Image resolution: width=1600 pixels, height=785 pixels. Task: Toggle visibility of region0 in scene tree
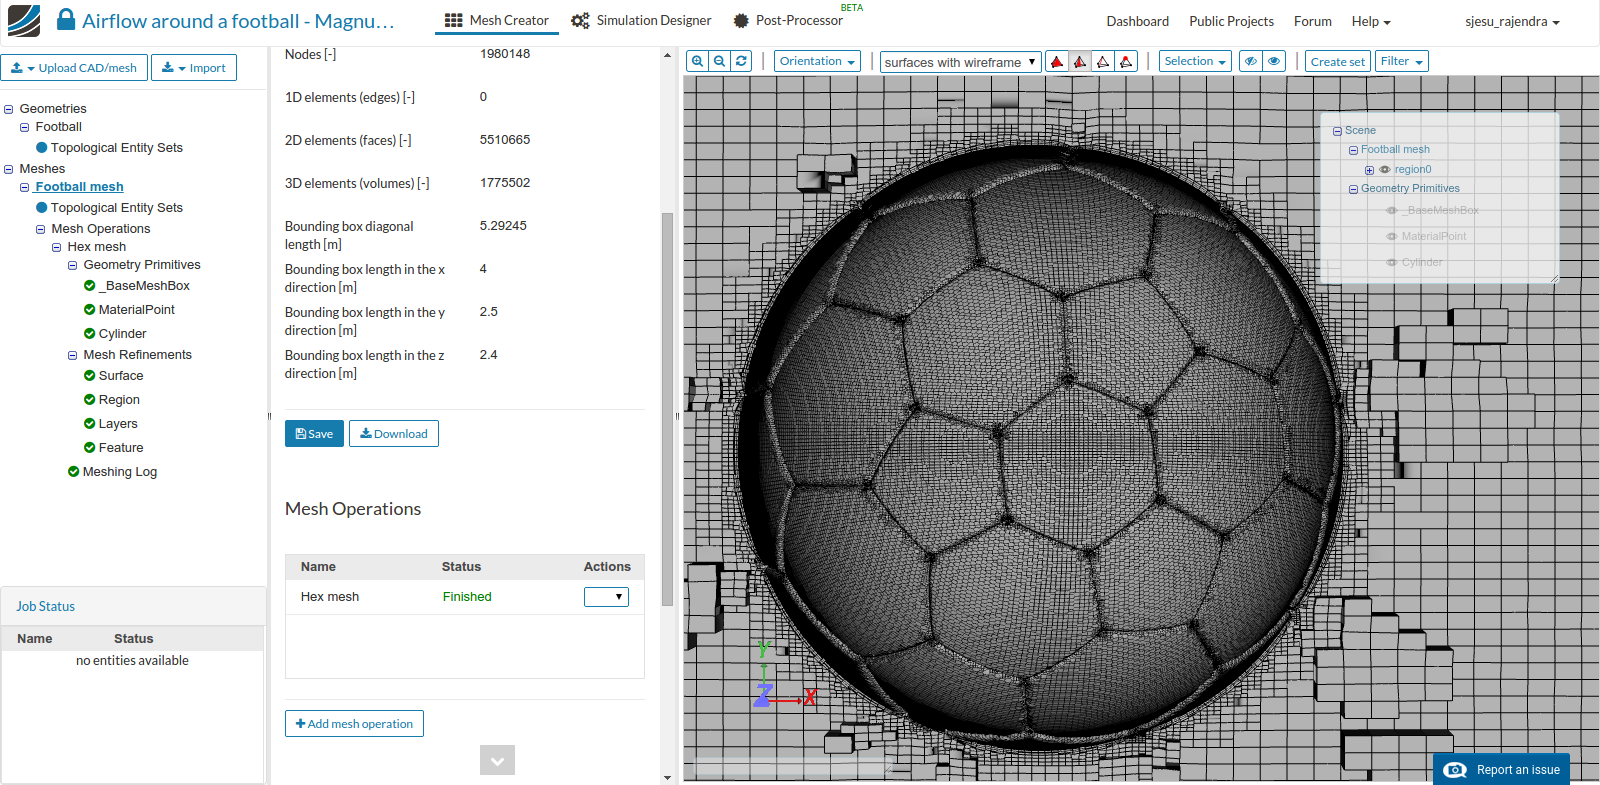pos(1385,170)
